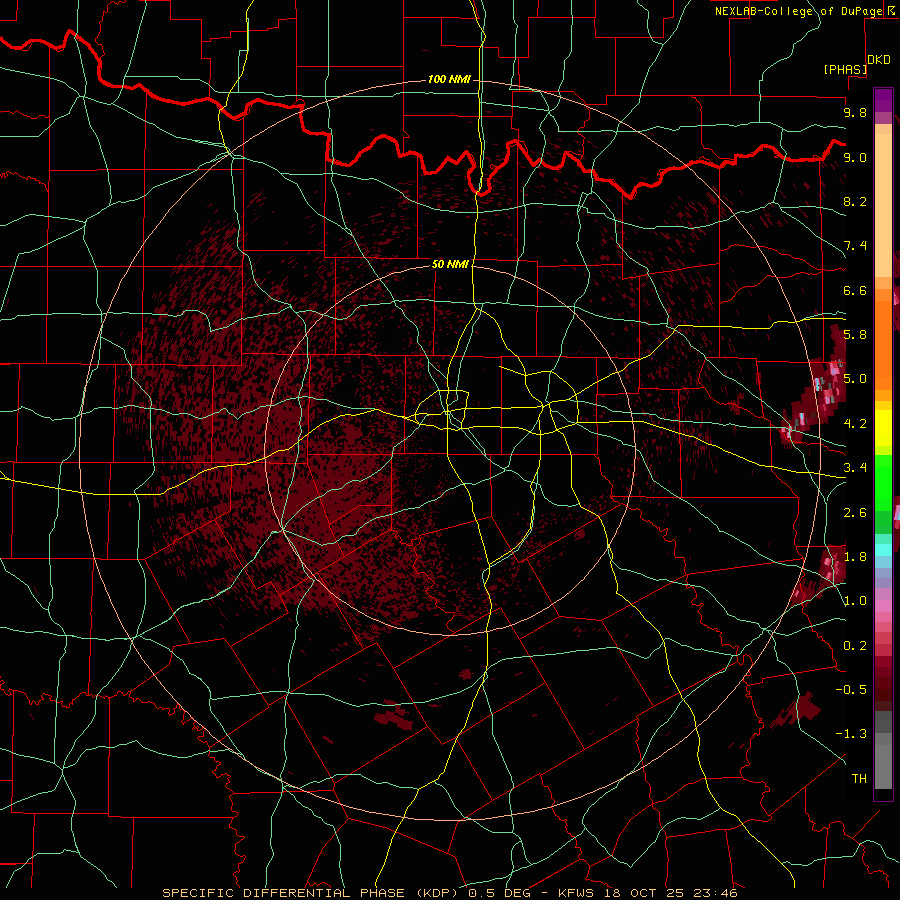Click the 4.2 value on the color scale
This screenshot has height=900, width=900.
point(855,424)
